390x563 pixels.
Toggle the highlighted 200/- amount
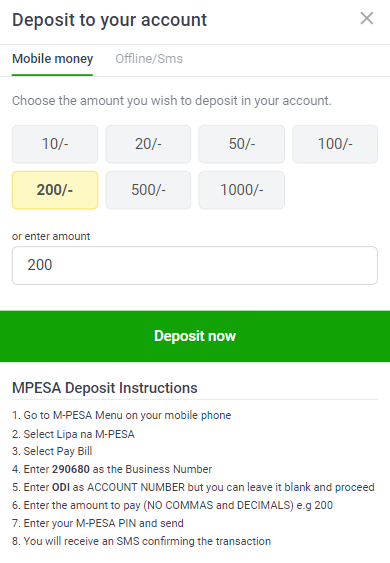coord(55,190)
